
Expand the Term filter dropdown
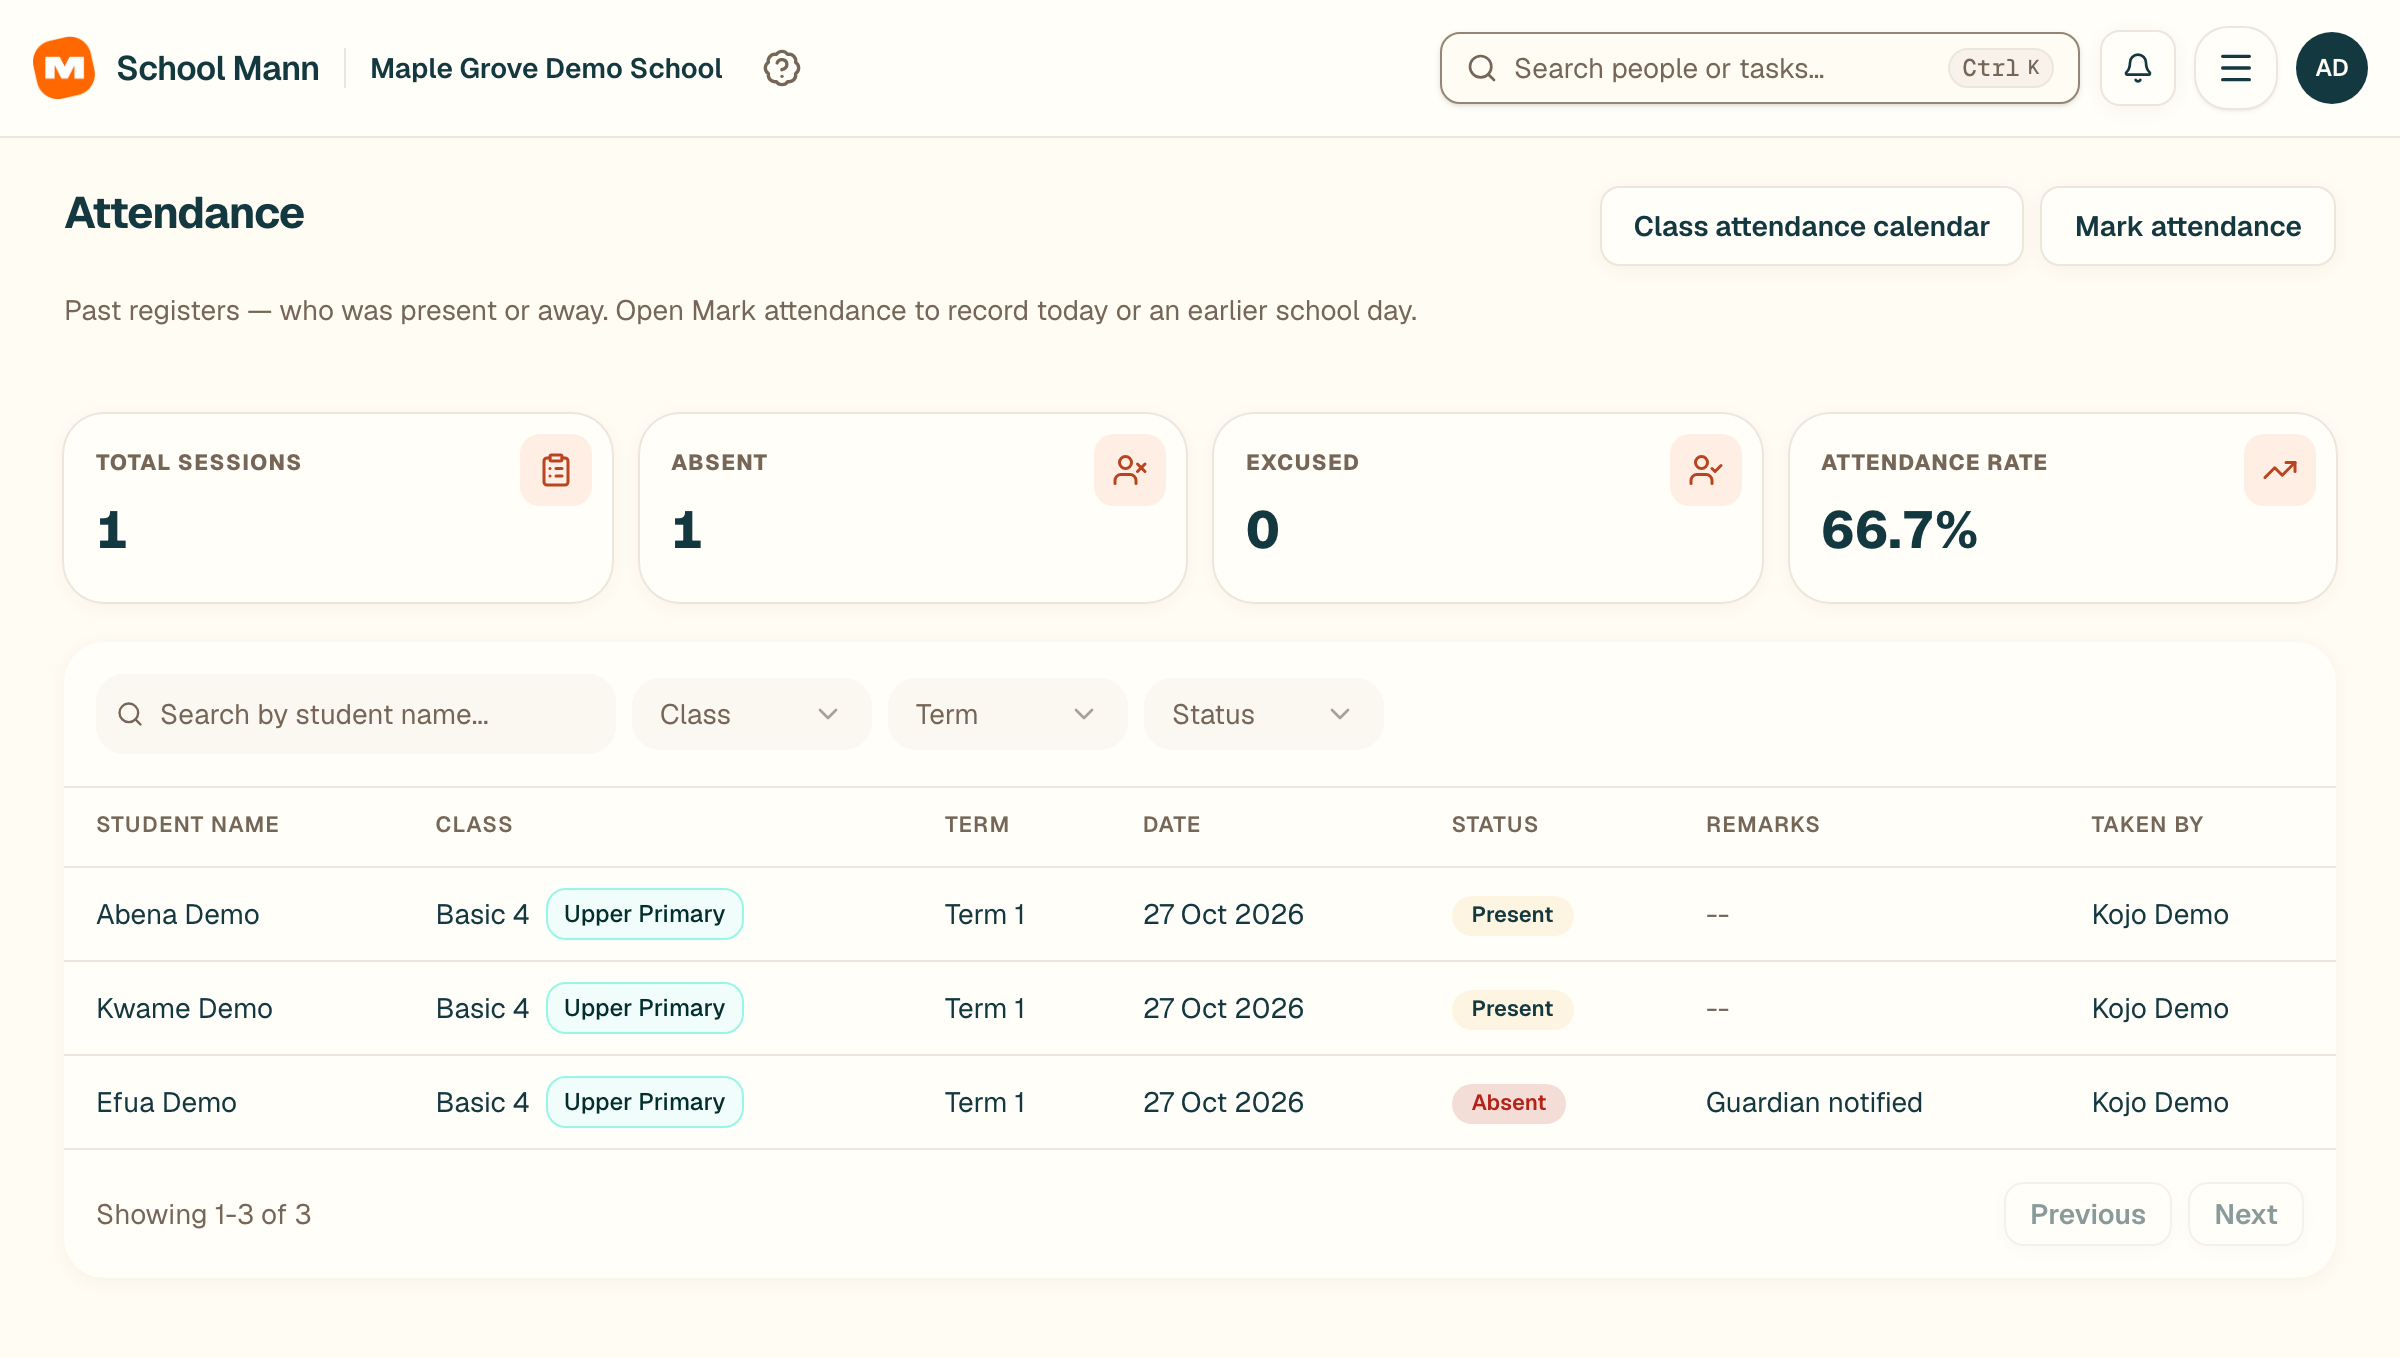1007,714
